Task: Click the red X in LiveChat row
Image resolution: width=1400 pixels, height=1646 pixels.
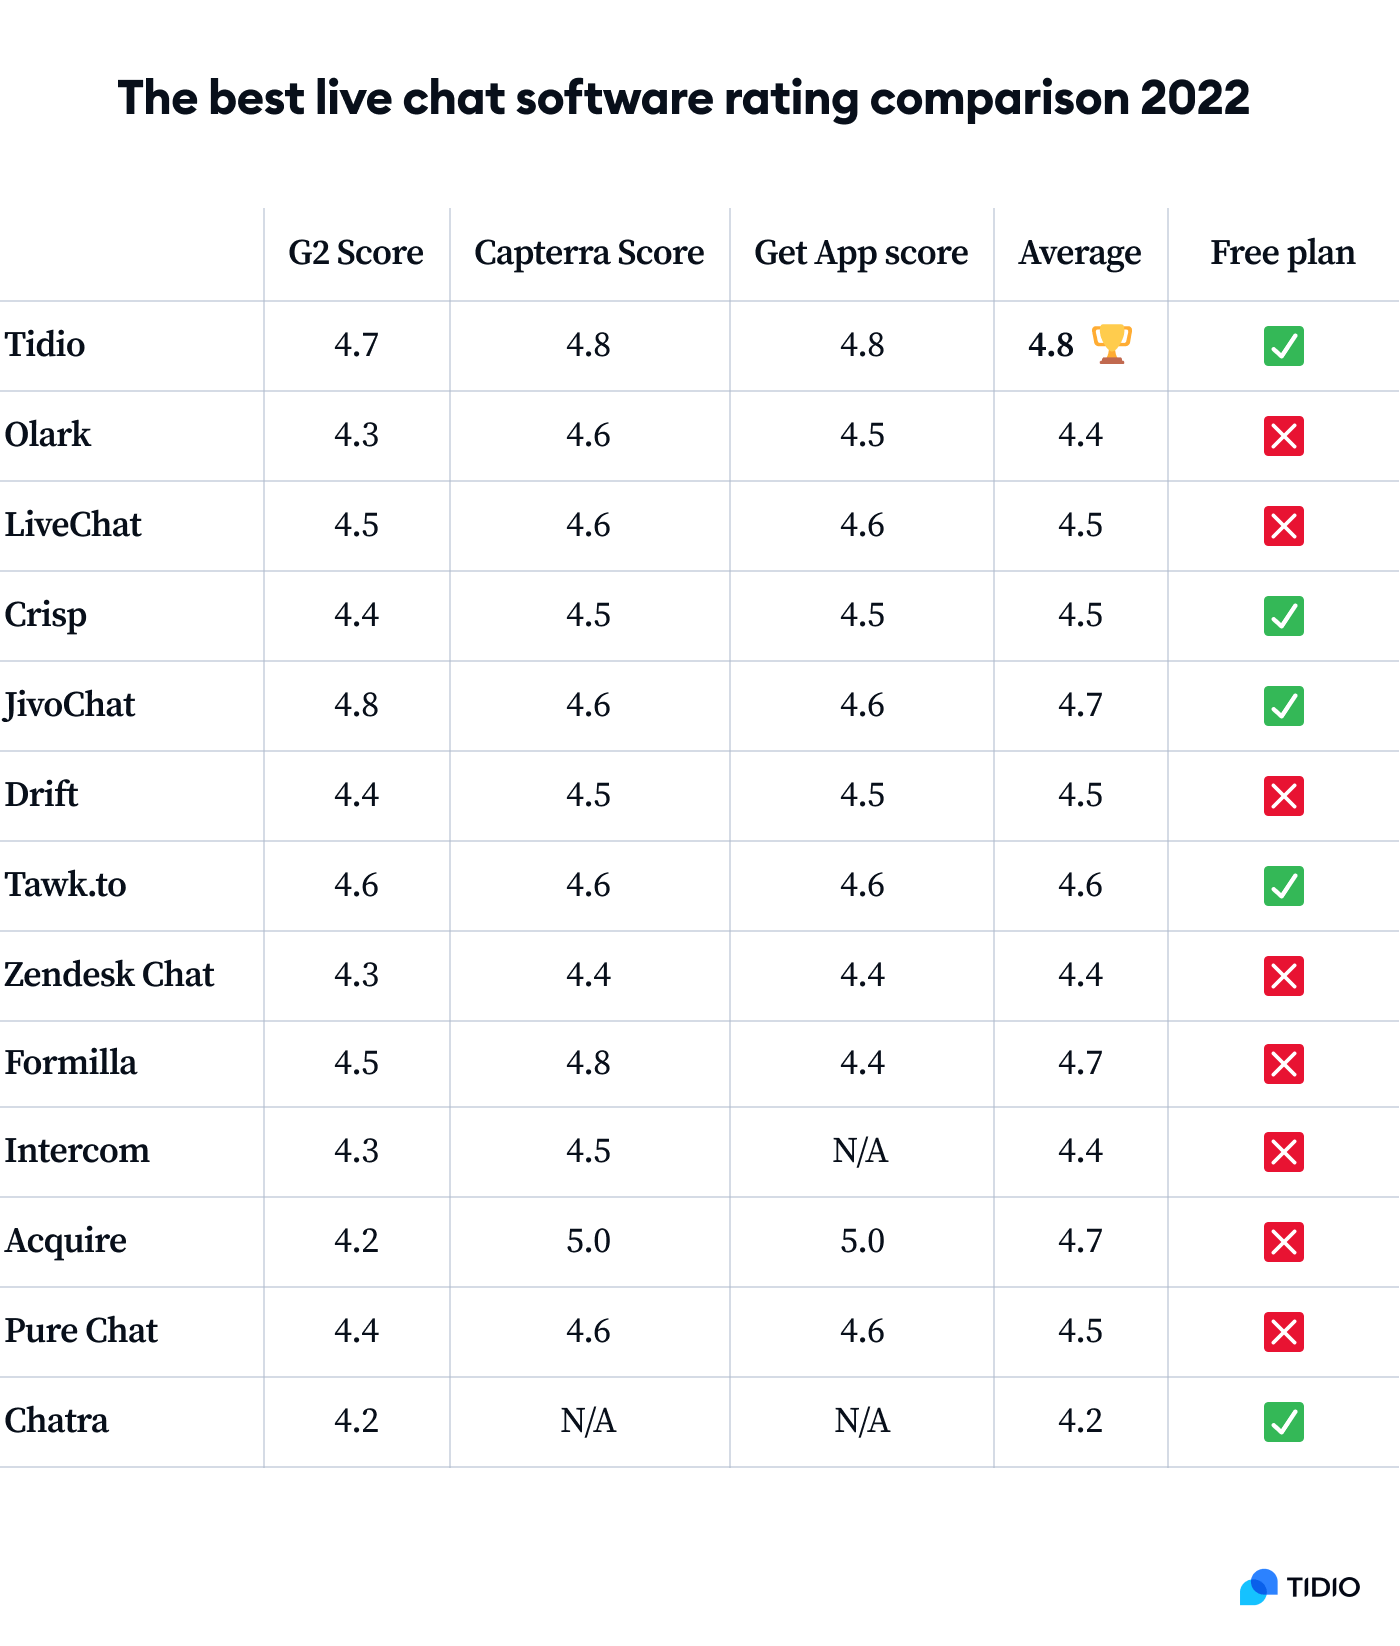Action: pos(1283,526)
